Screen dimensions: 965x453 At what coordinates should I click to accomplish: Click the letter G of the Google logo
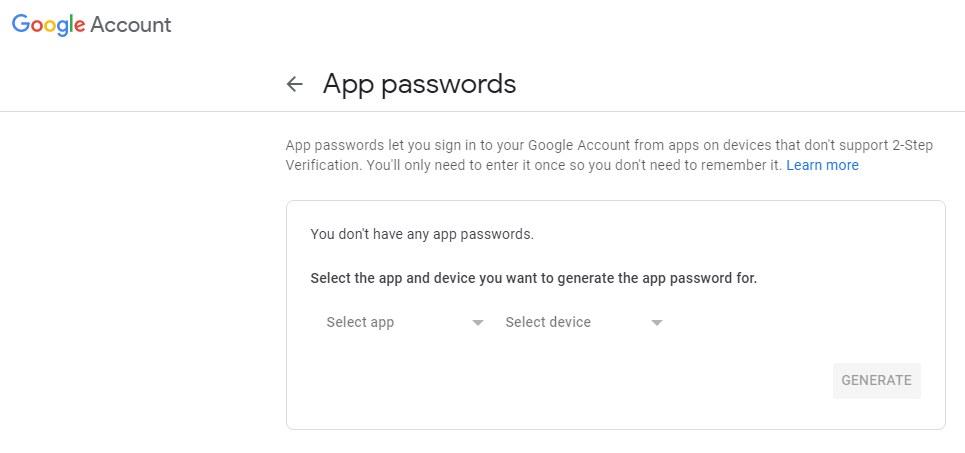(22, 25)
